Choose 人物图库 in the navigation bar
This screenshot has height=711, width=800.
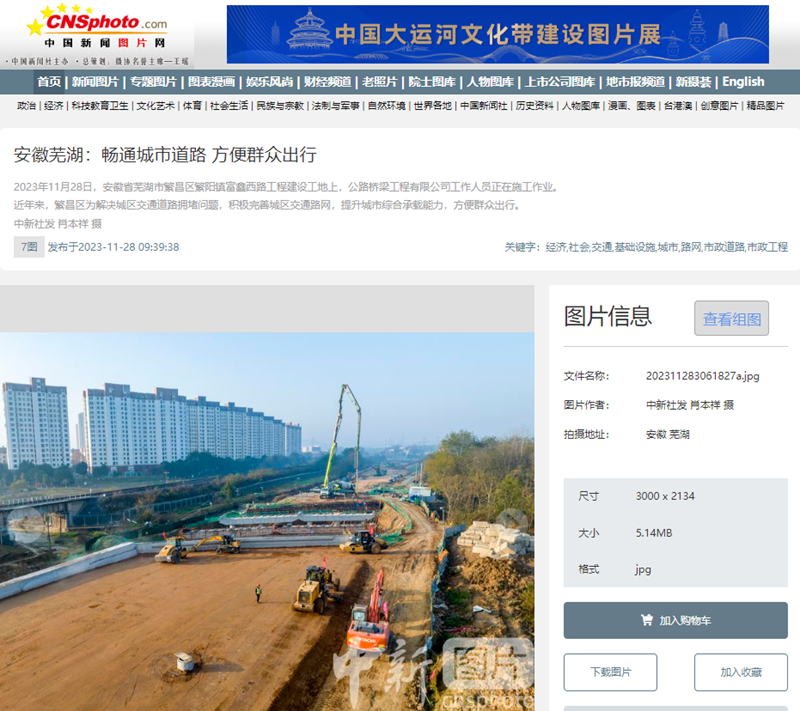point(490,82)
